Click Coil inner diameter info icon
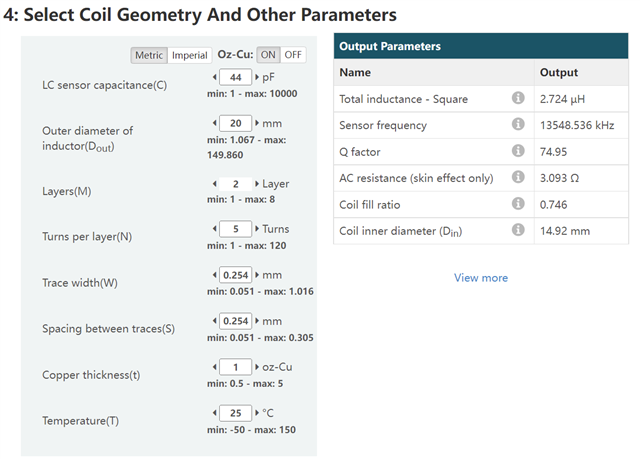 pos(518,230)
